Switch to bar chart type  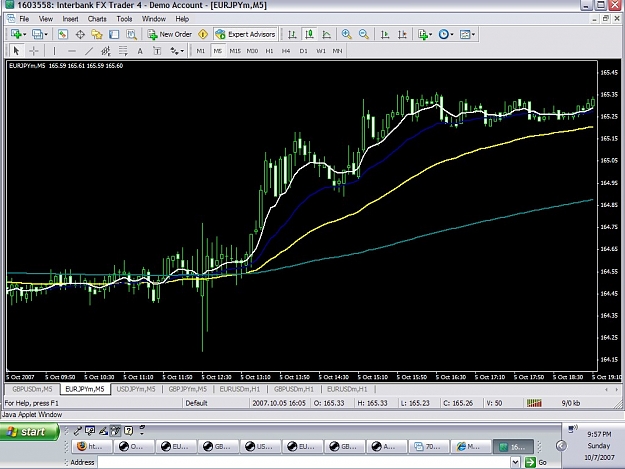click(x=292, y=34)
